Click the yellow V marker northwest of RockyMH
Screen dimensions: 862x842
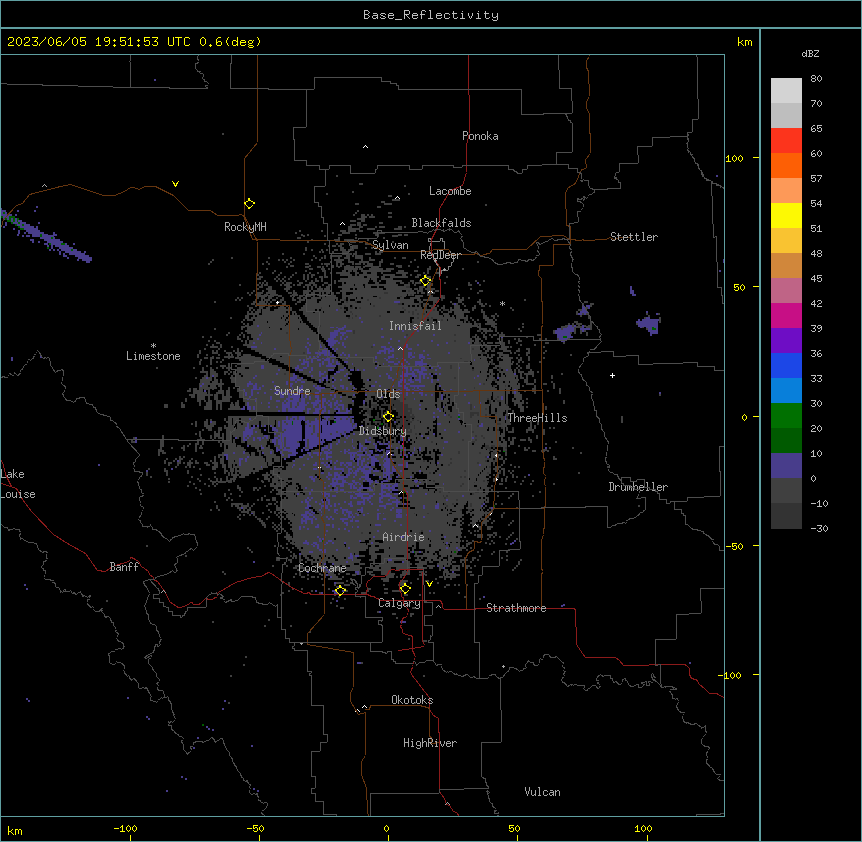click(175, 184)
